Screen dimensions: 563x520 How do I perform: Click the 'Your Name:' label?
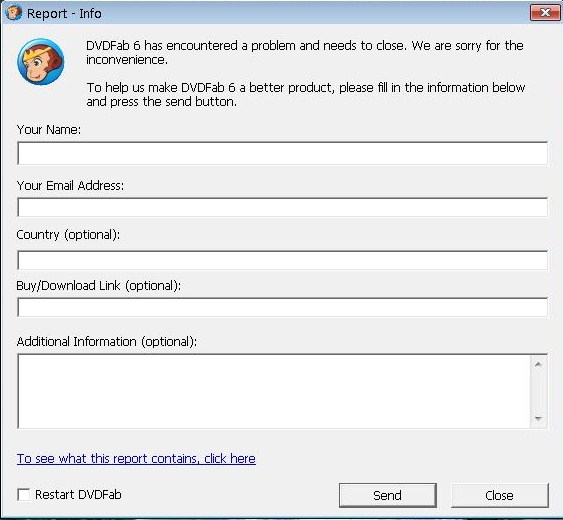coord(49,130)
